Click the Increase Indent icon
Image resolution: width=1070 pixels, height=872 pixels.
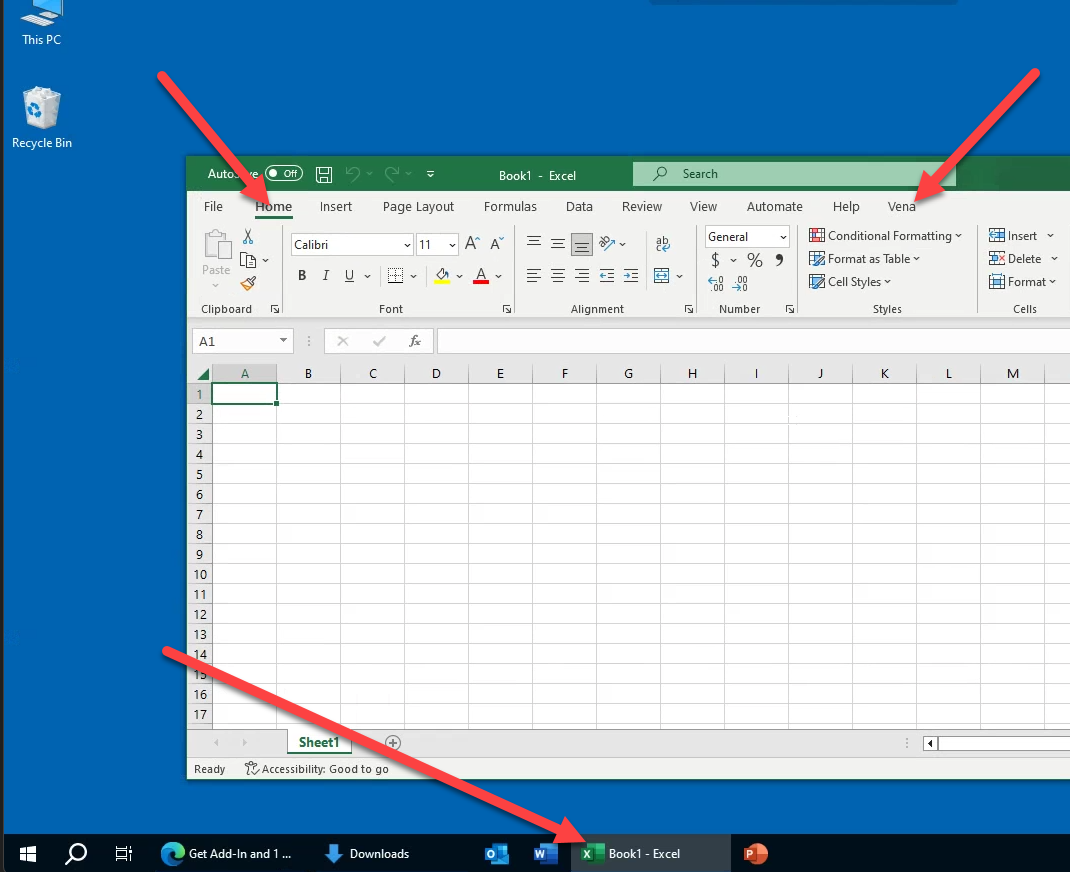[x=631, y=276]
